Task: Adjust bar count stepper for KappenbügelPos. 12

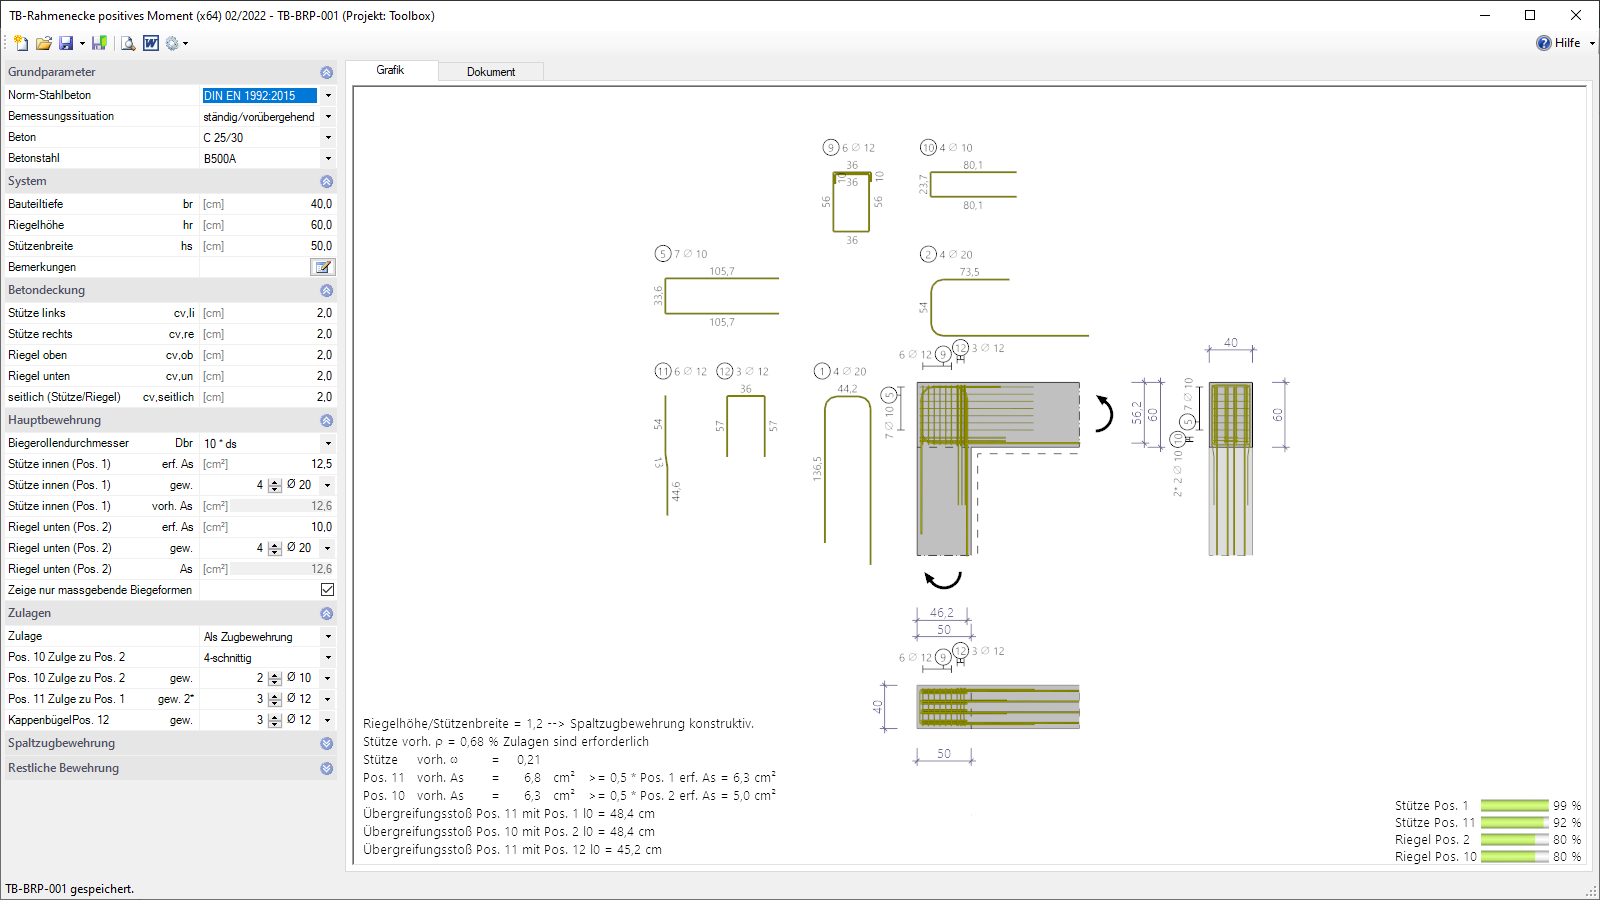Action: [x=275, y=720]
